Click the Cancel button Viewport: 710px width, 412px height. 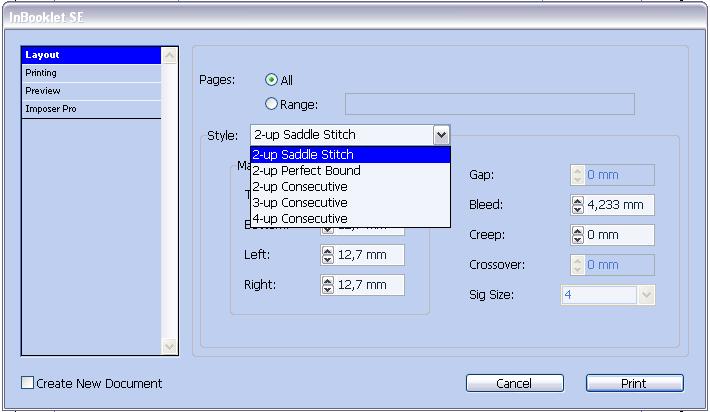click(515, 383)
